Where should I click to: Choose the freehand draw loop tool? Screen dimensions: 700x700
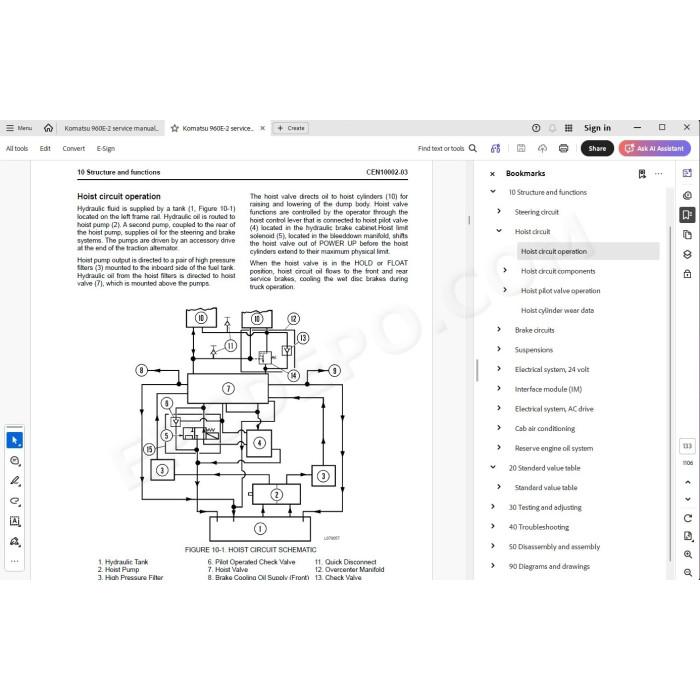point(15,501)
